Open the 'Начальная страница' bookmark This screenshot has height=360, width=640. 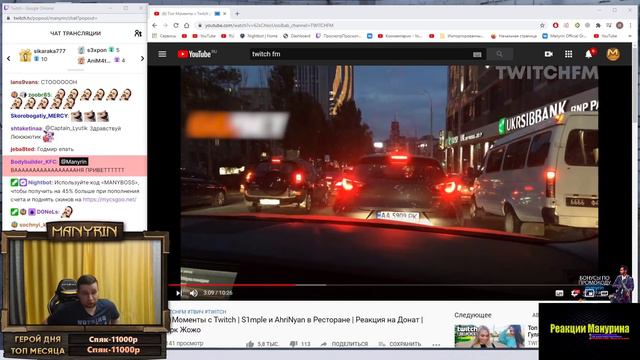(514, 36)
